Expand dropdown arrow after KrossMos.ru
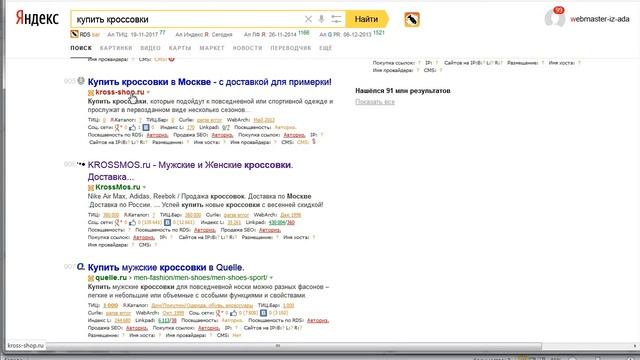640x360 pixels. (144, 188)
